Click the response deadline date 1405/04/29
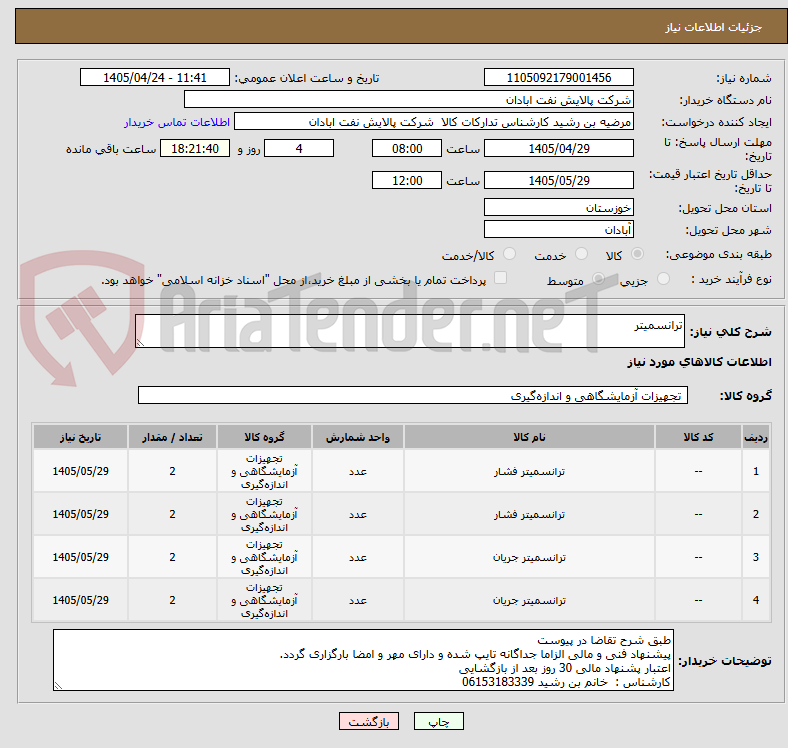This screenshot has height=748, width=788. click(x=558, y=148)
